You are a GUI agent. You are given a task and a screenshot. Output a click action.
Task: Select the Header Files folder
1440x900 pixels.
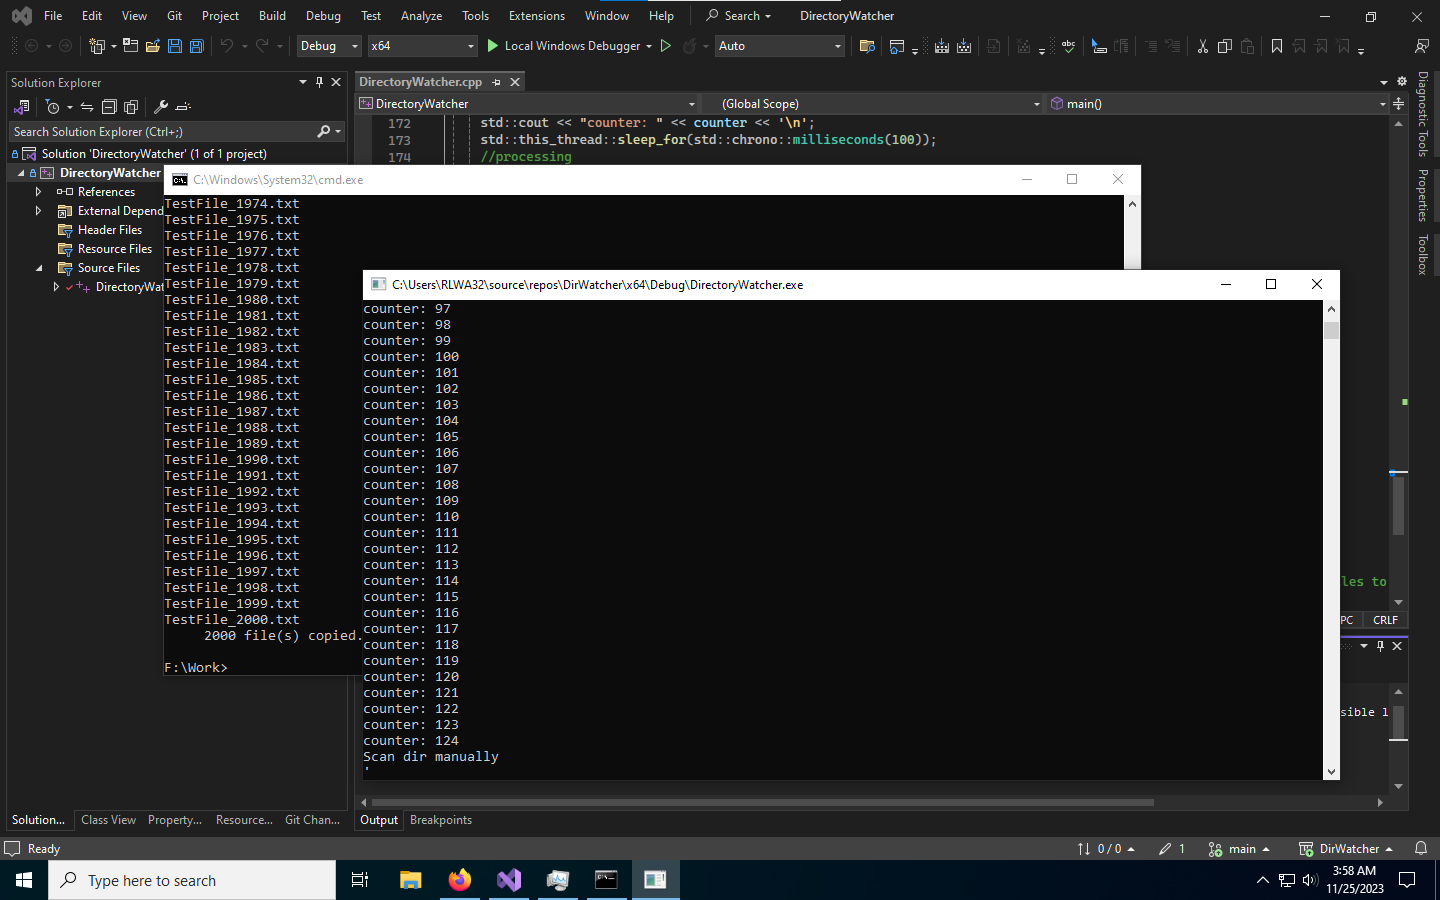109,230
